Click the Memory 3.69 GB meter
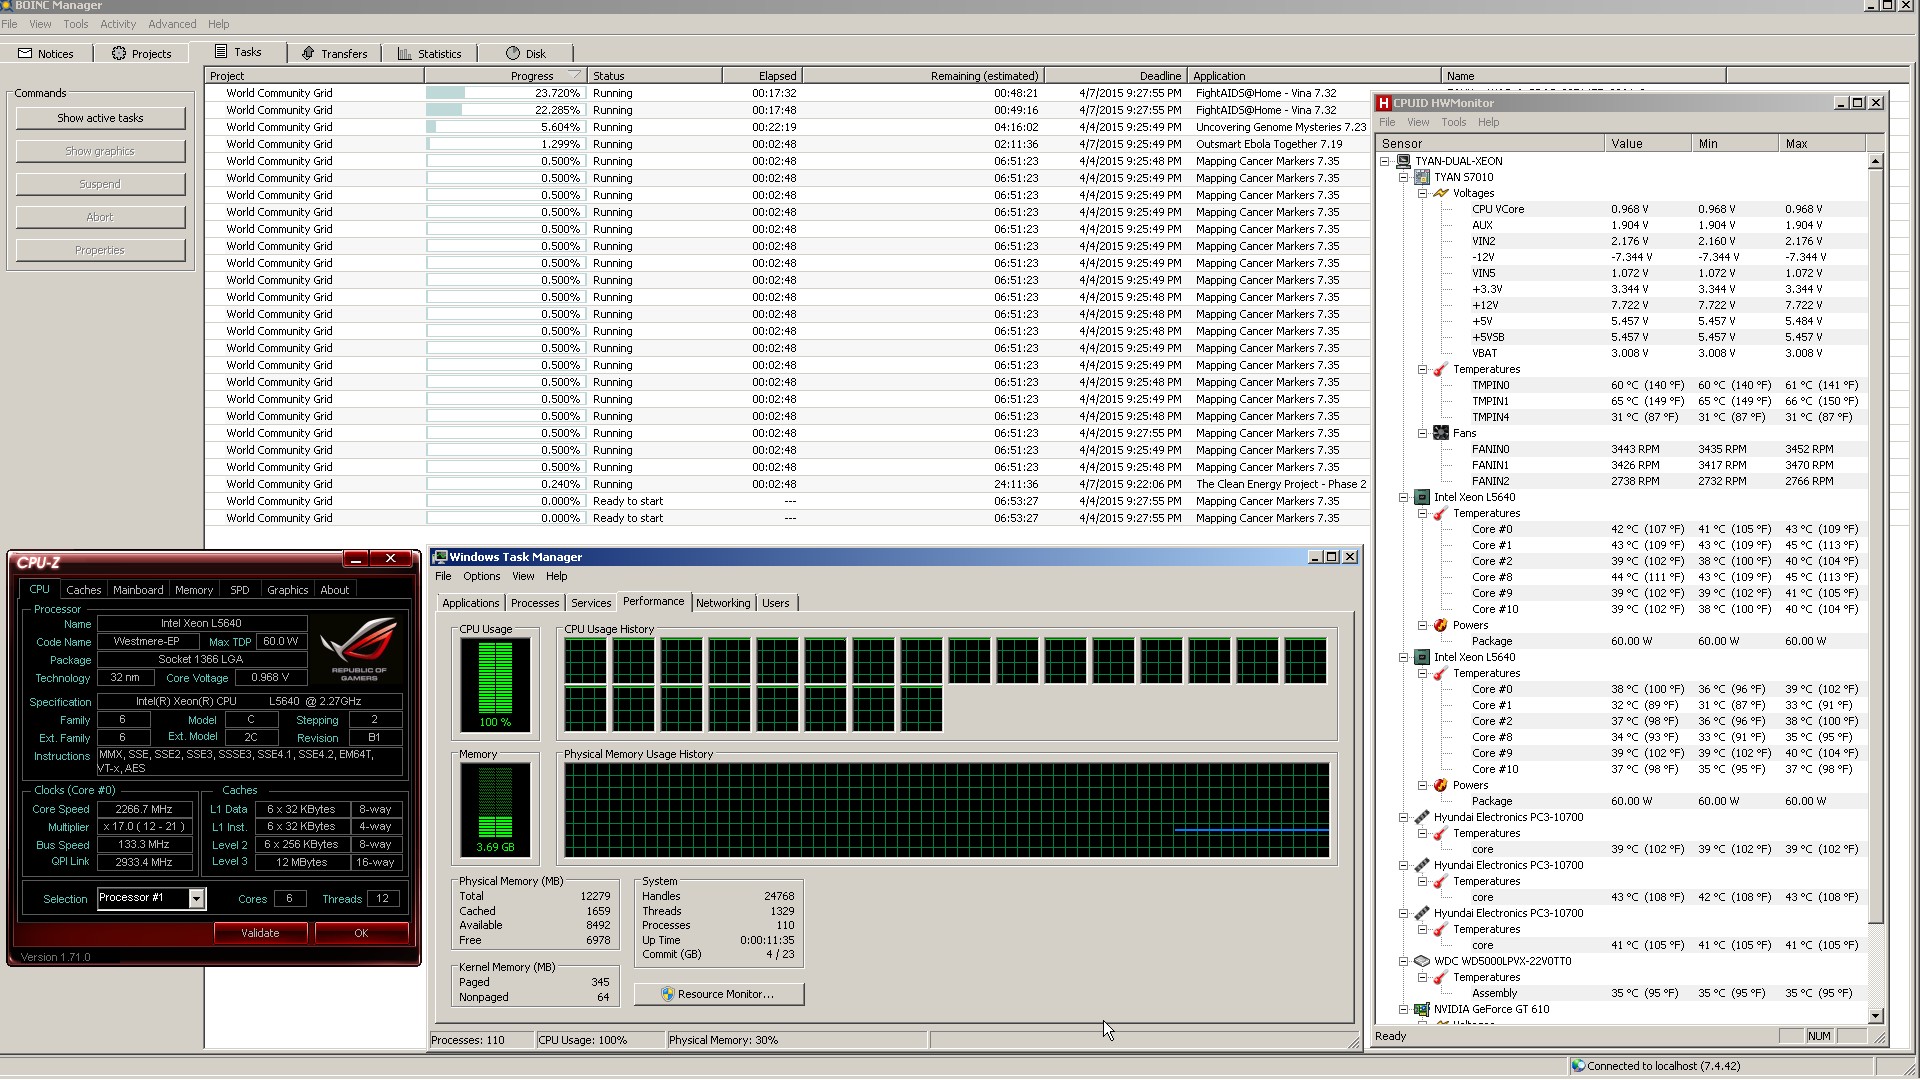This screenshot has width=1920, height=1080. click(495, 810)
